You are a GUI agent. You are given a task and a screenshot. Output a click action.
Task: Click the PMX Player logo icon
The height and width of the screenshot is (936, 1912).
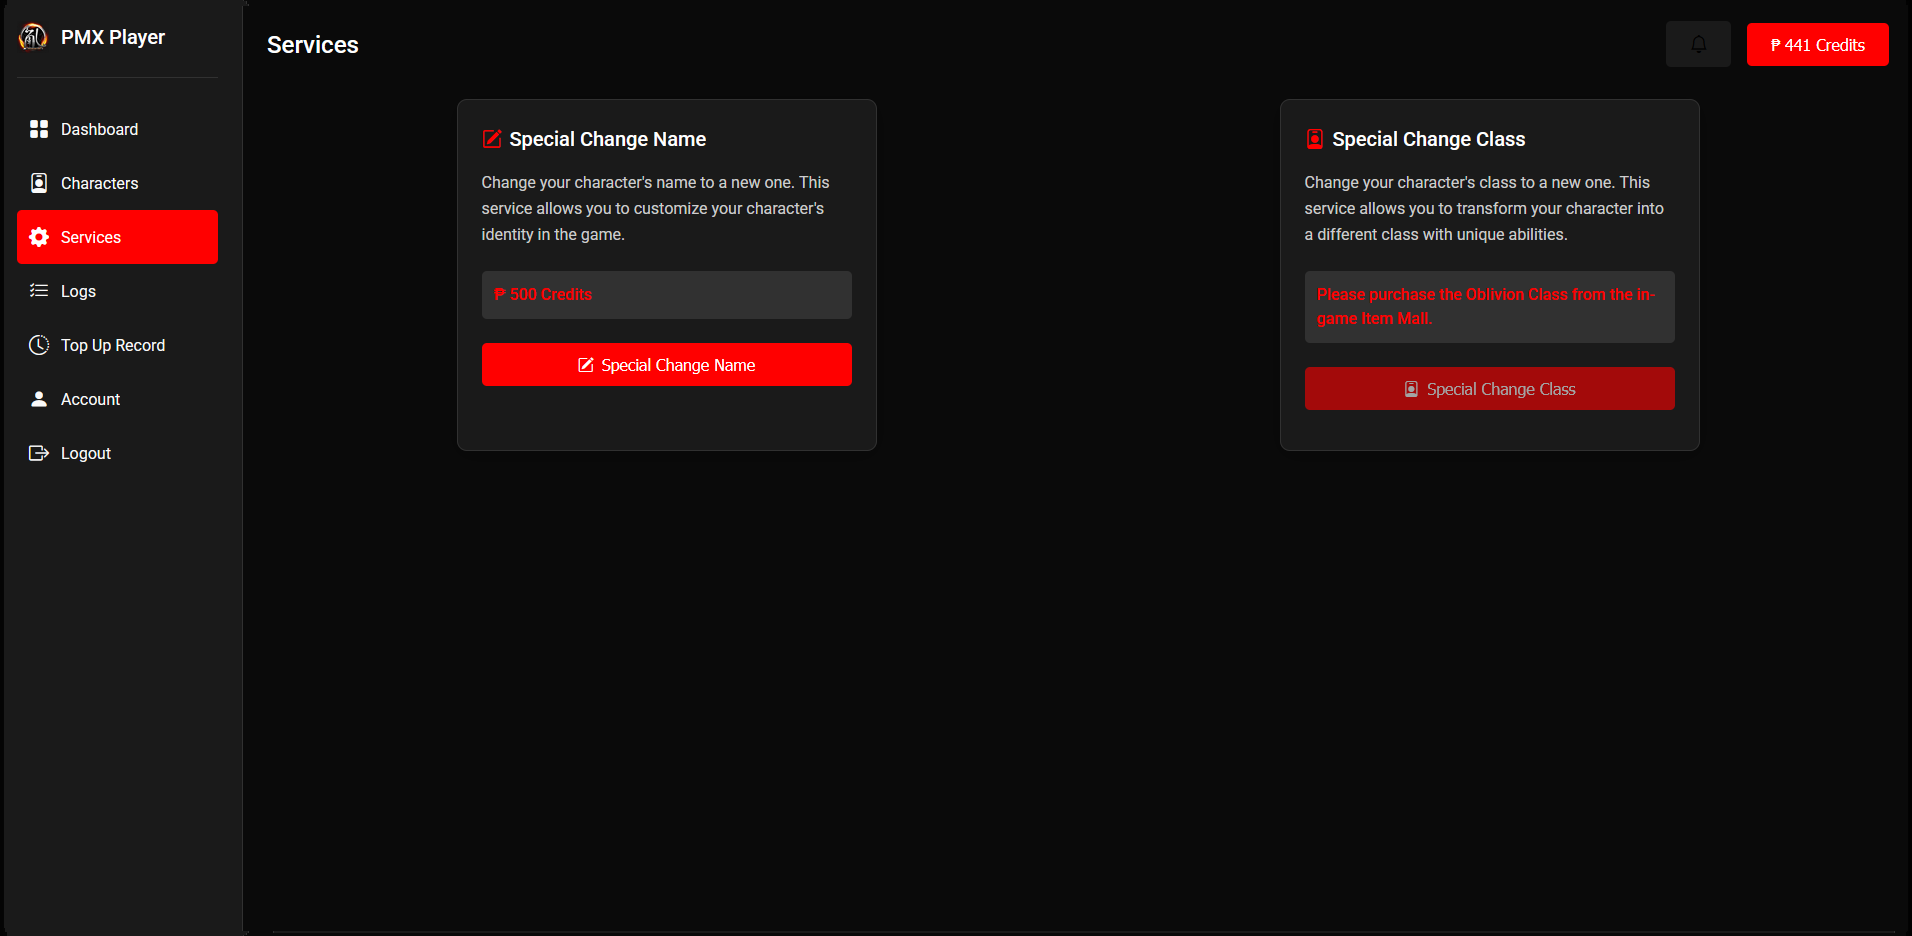pos(33,37)
